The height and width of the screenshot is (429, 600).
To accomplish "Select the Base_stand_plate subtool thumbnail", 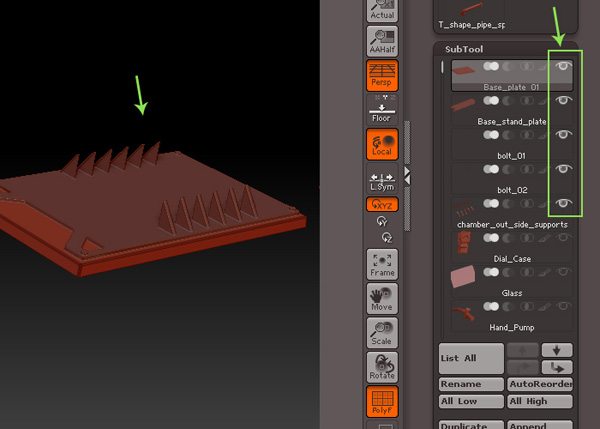I will point(463,104).
